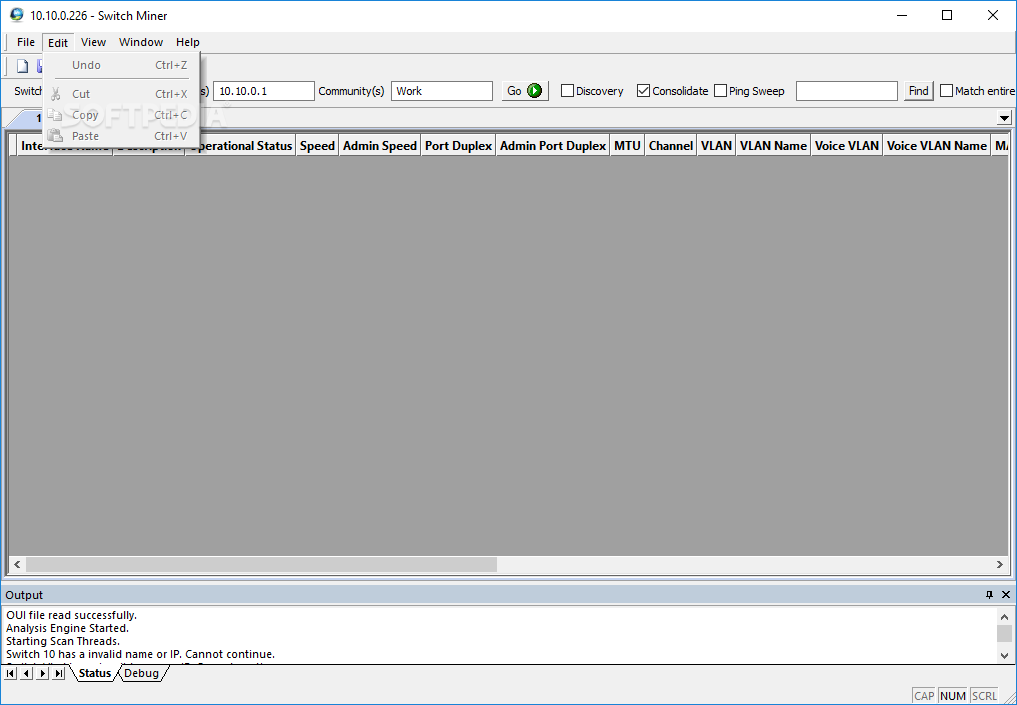Viewport: 1017px width, 705px height.
Task: Click the Output panel pin icon
Action: [989, 595]
